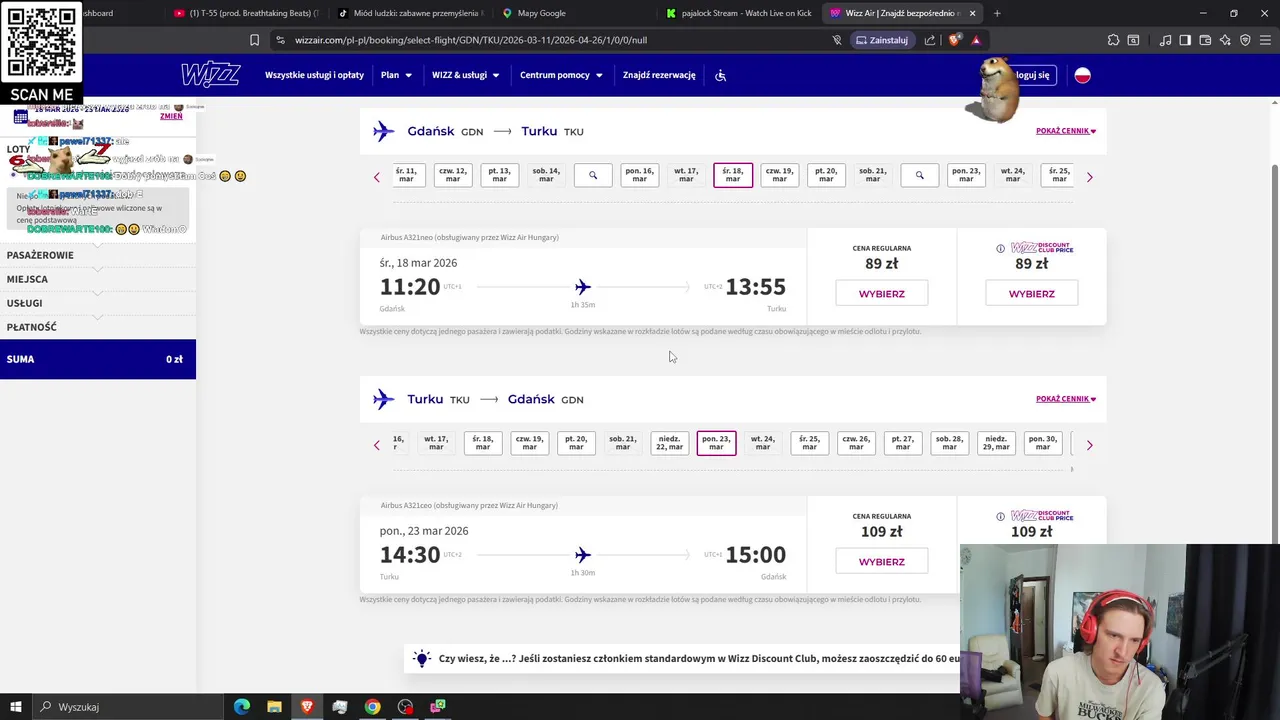Switch to the Mapy Google tab
The height and width of the screenshot is (720, 1280).
point(575,13)
